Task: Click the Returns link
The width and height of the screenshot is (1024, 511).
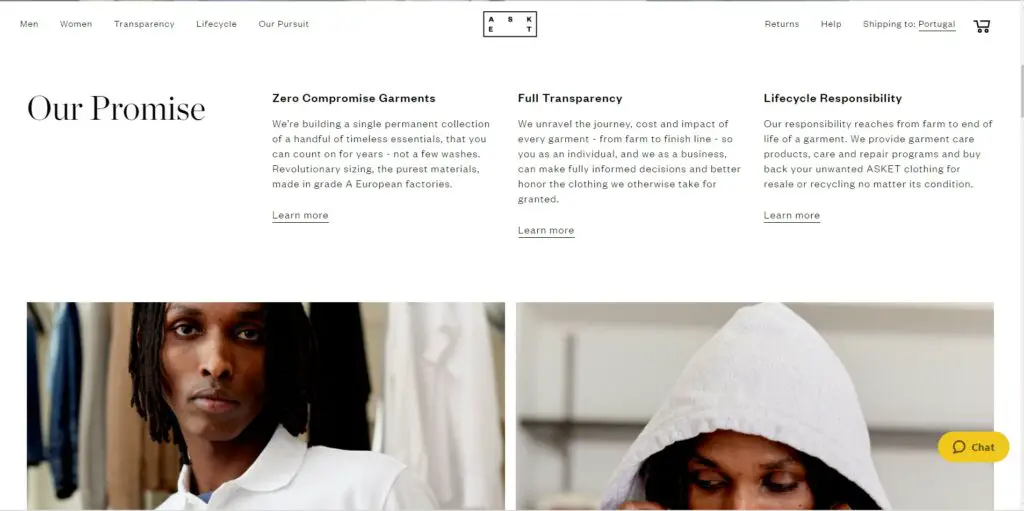Action: [x=782, y=24]
